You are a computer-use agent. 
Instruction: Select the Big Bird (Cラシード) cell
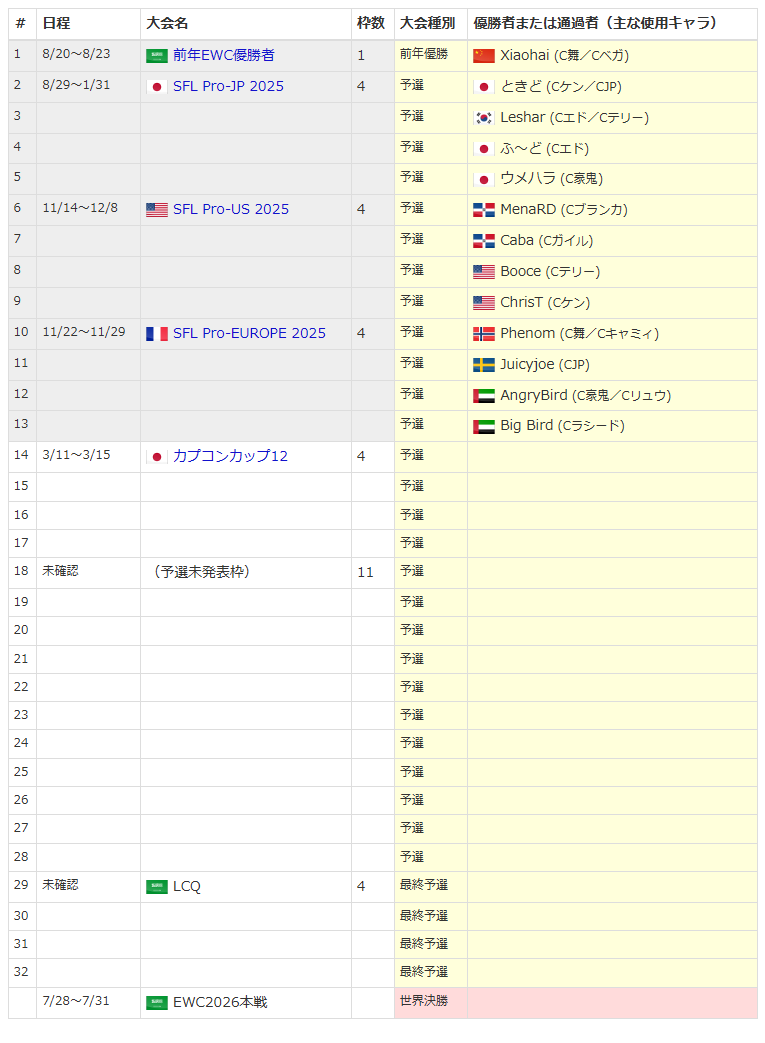click(612, 426)
